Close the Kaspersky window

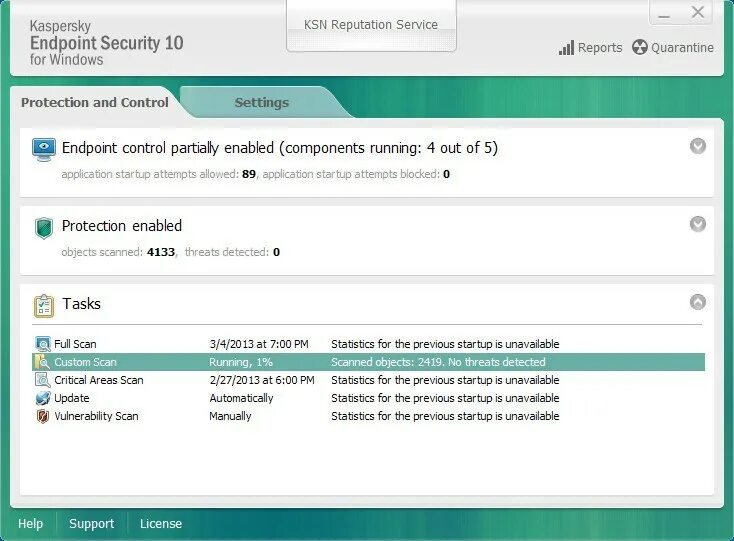697,13
